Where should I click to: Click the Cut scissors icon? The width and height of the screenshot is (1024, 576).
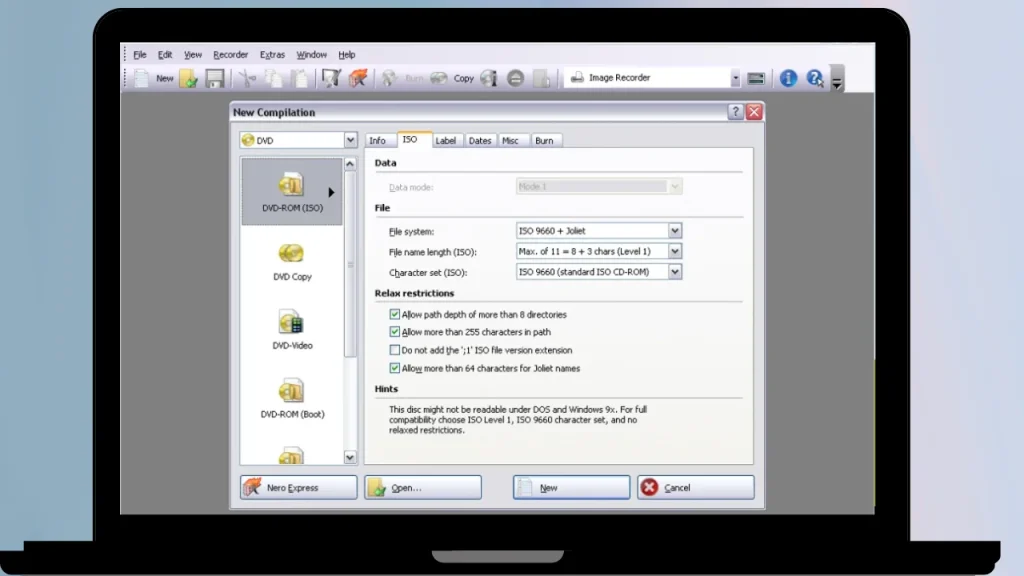(248, 78)
